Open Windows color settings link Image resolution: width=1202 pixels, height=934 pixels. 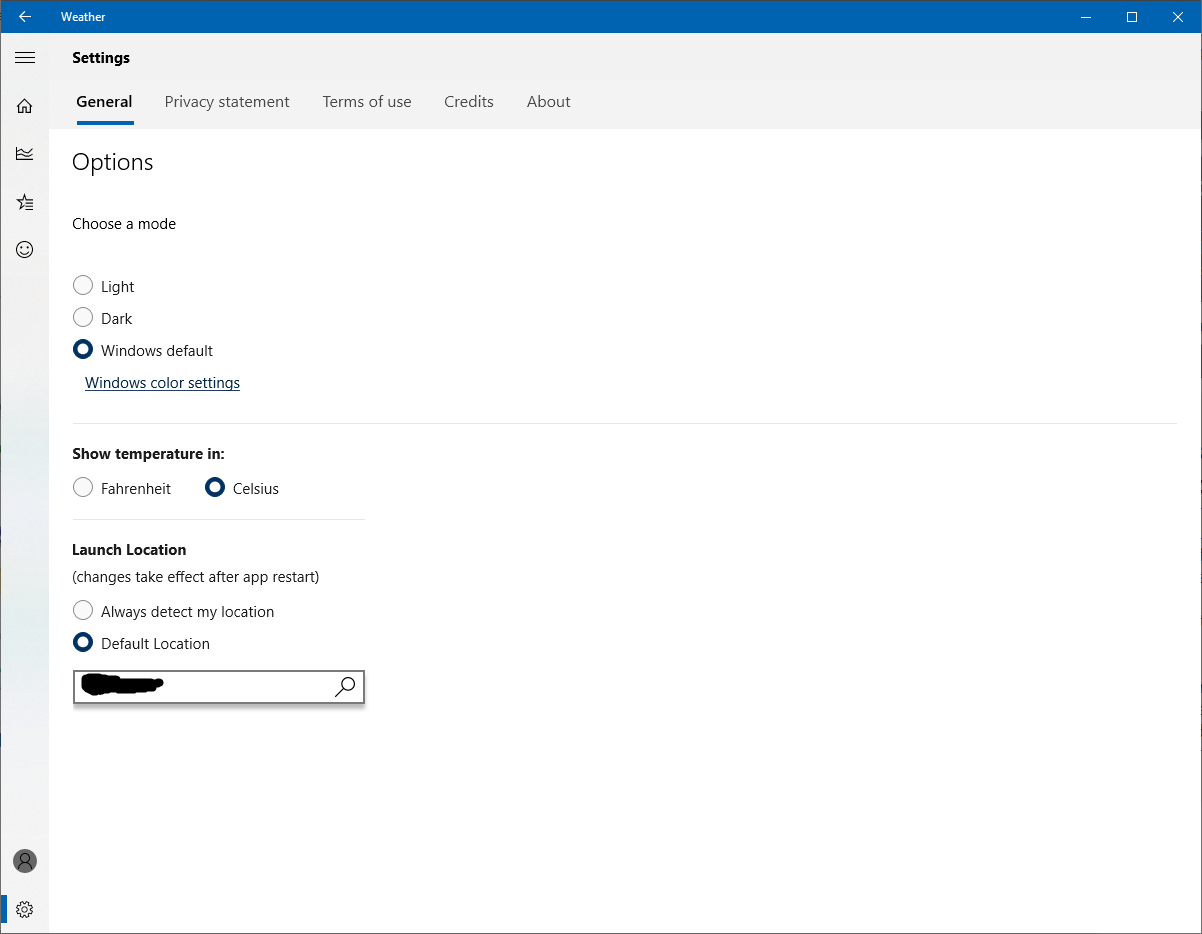[161, 382]
